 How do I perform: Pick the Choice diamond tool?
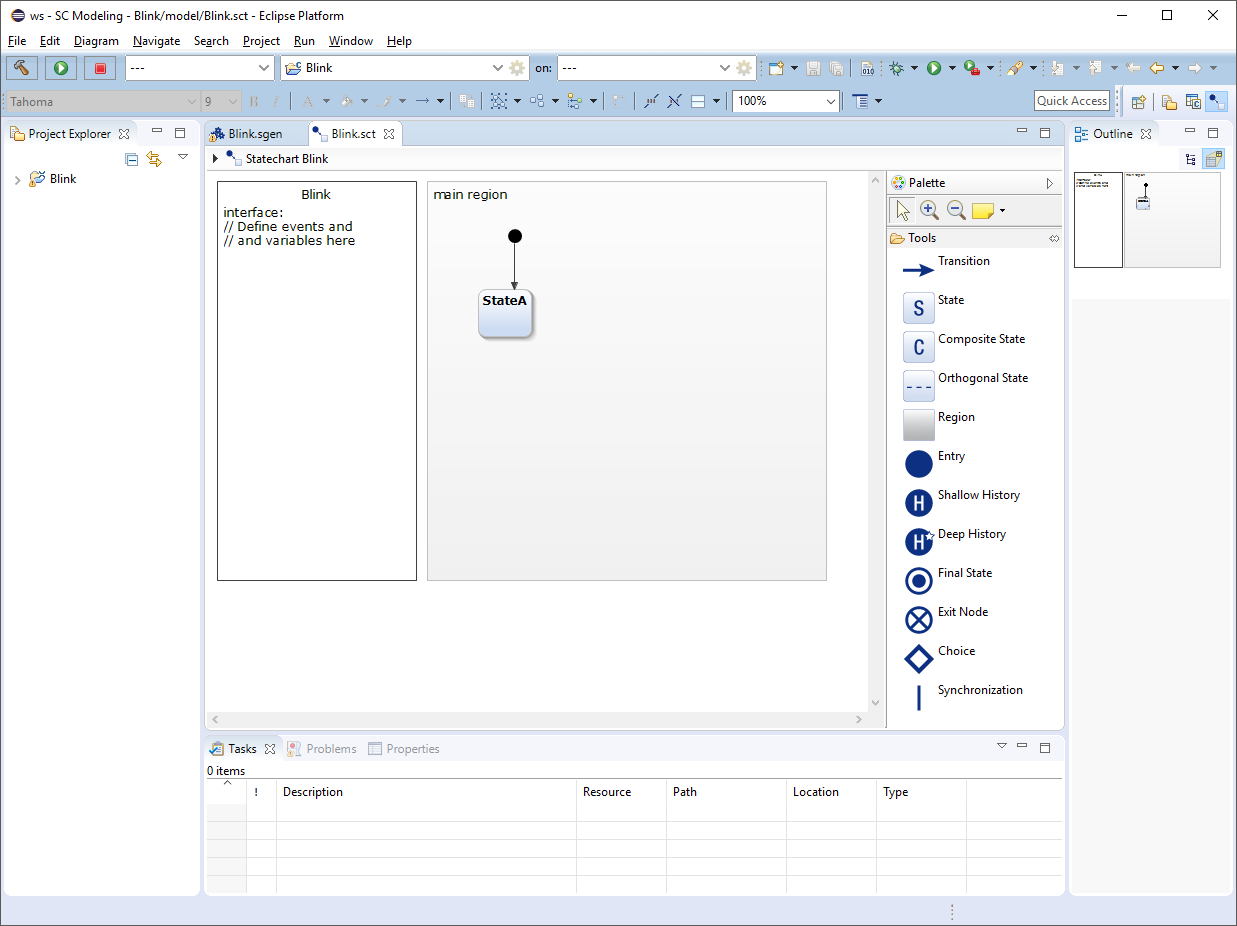pos(918,659)
